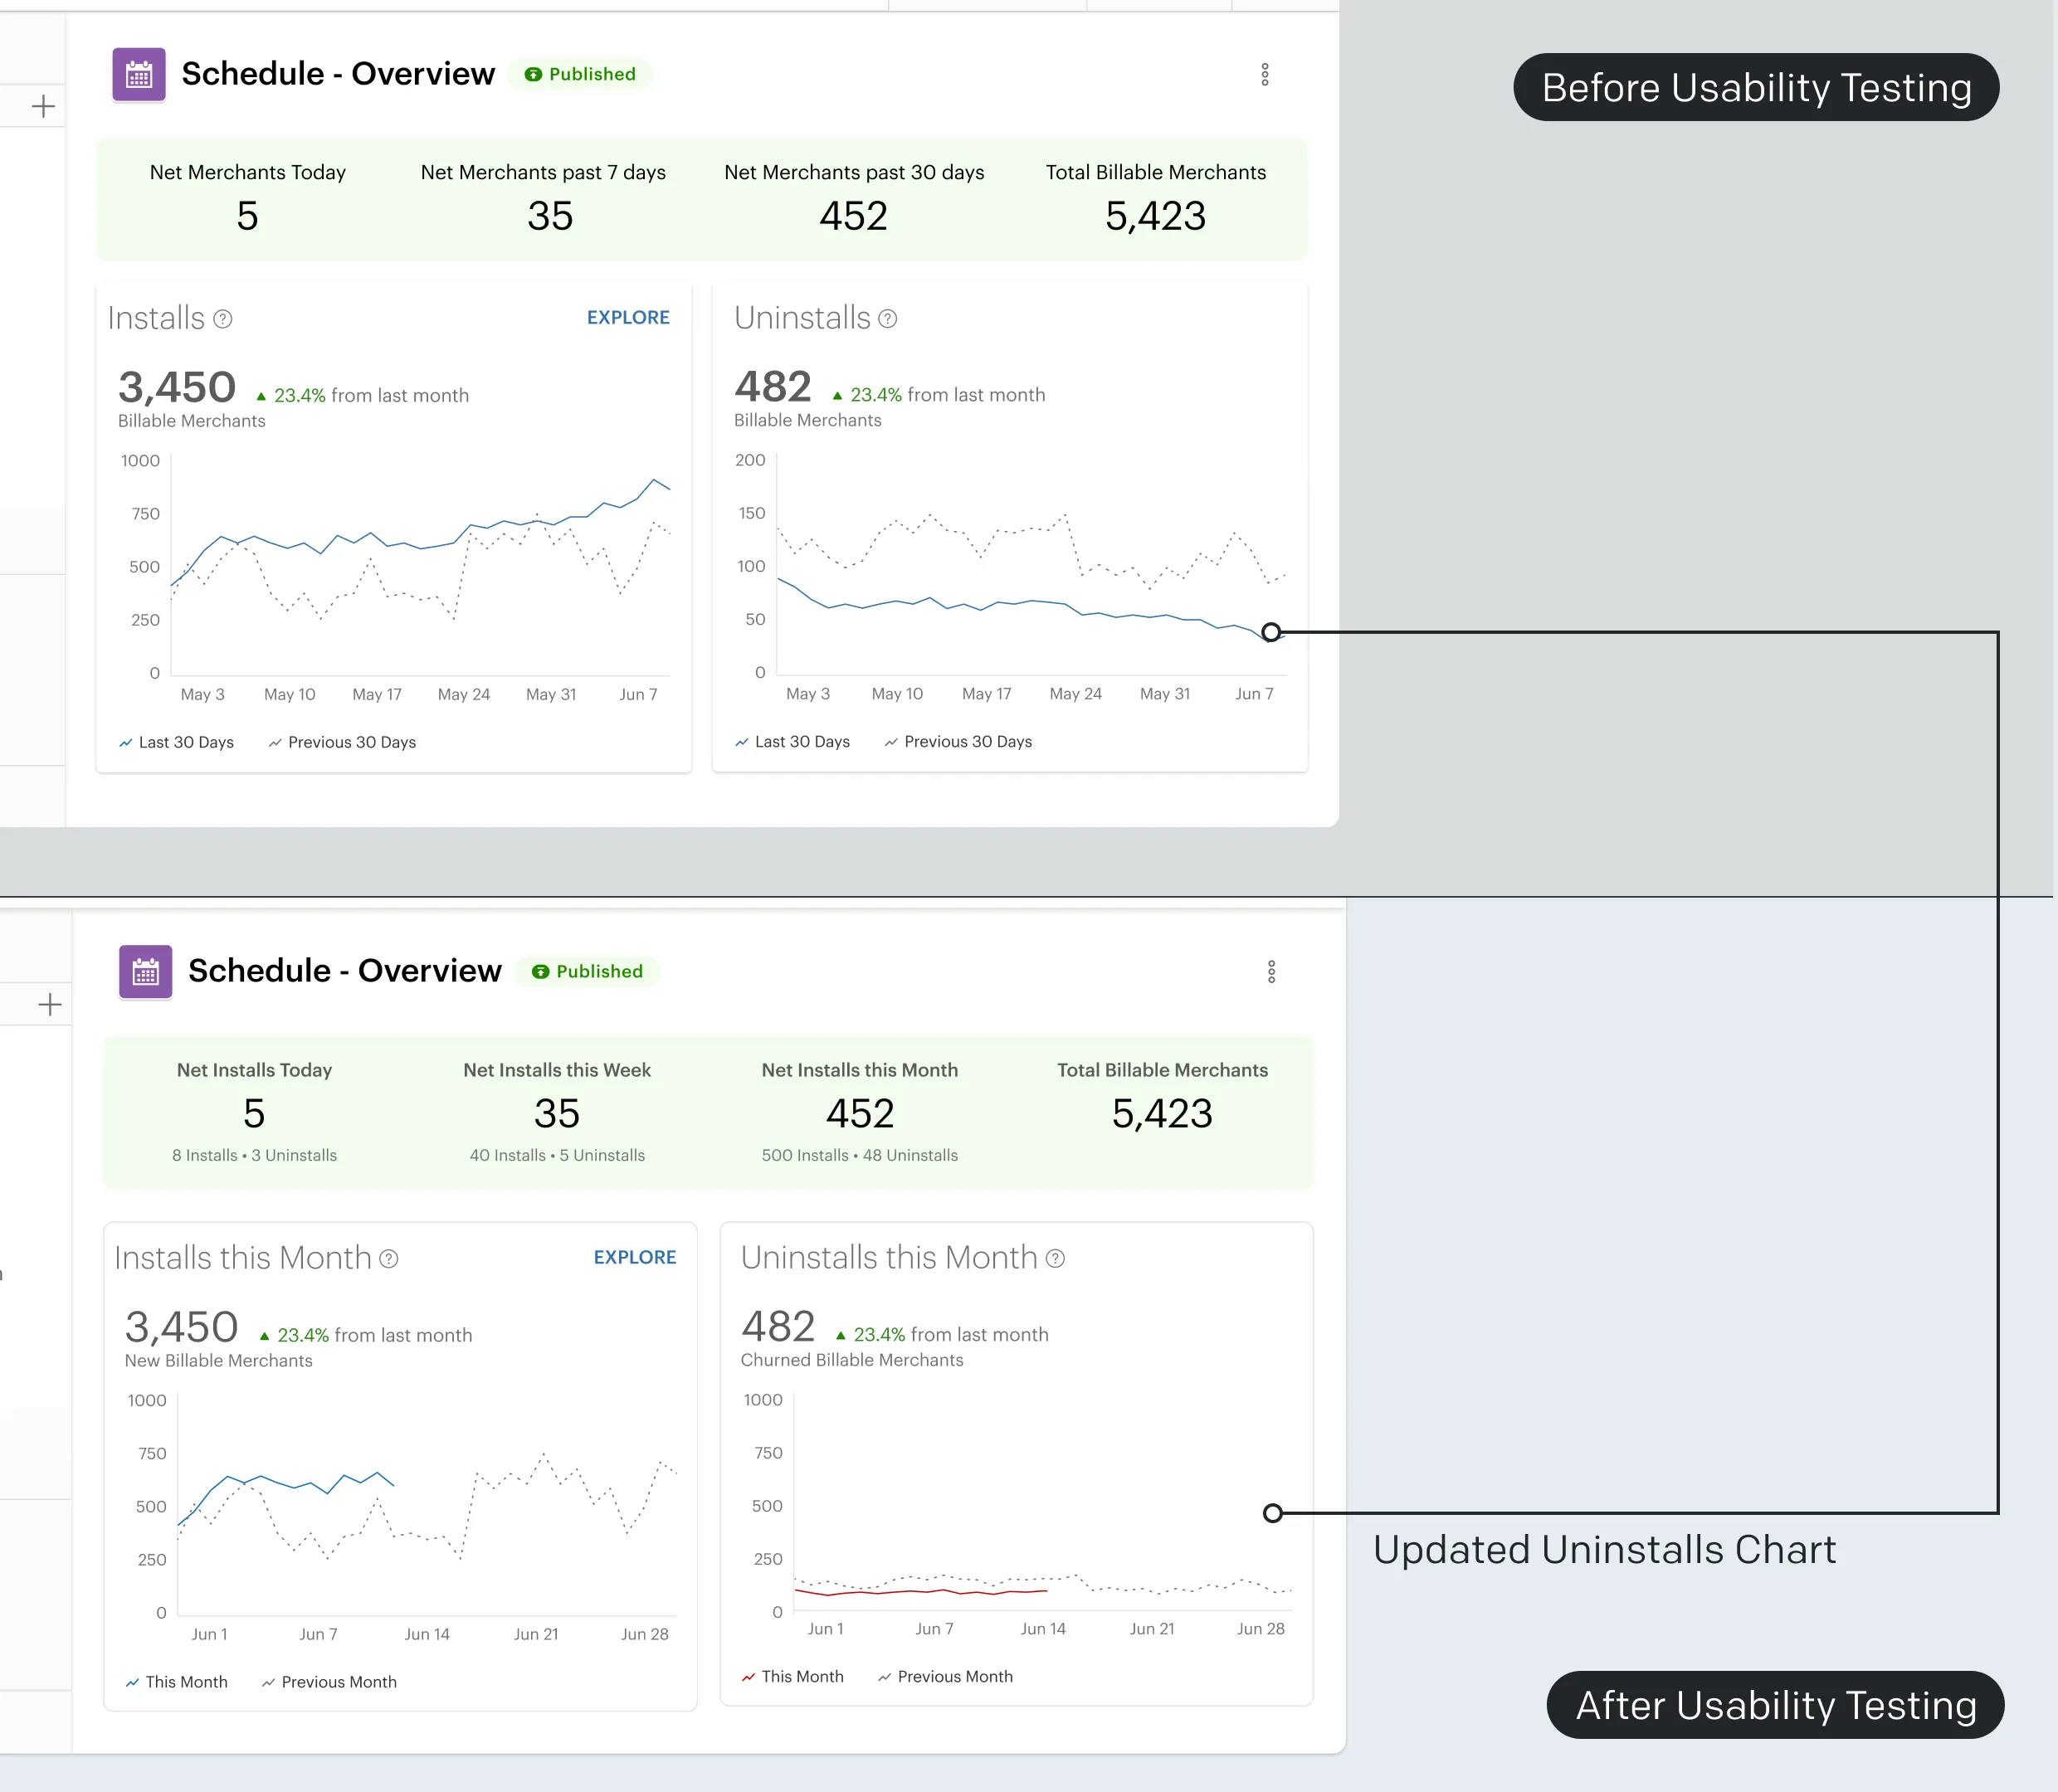Open three-dot menu in bottom Schedule header
Image resolution: width=2058 pixels, height=1792 pixels.
1271,972
